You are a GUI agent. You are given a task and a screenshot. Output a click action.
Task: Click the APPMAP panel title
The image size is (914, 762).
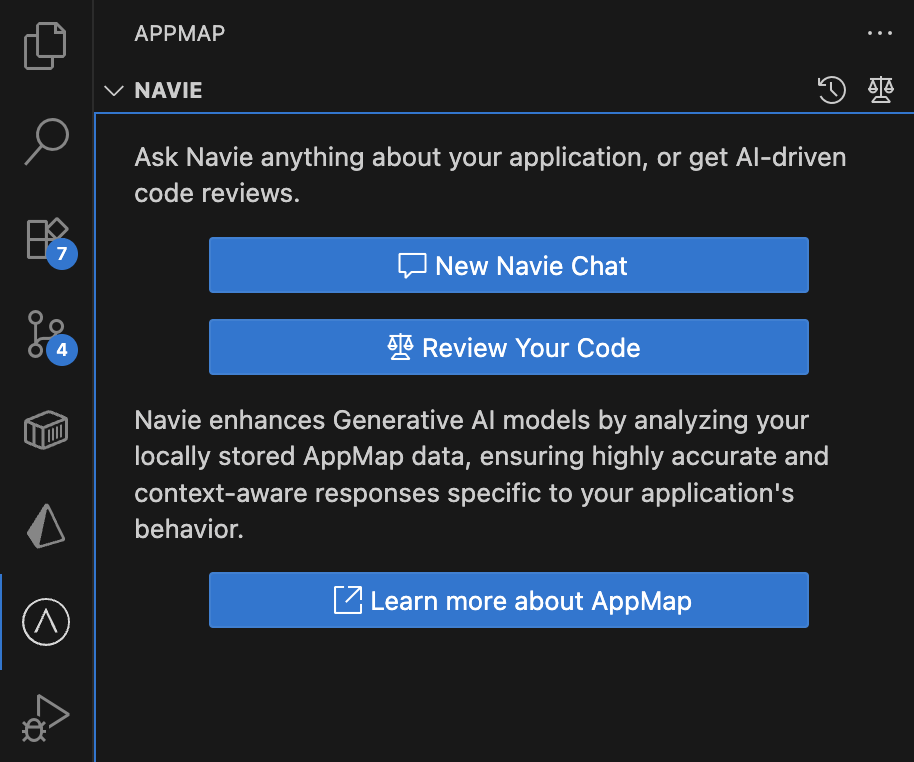pyautogui.click(x=180, y=33)
